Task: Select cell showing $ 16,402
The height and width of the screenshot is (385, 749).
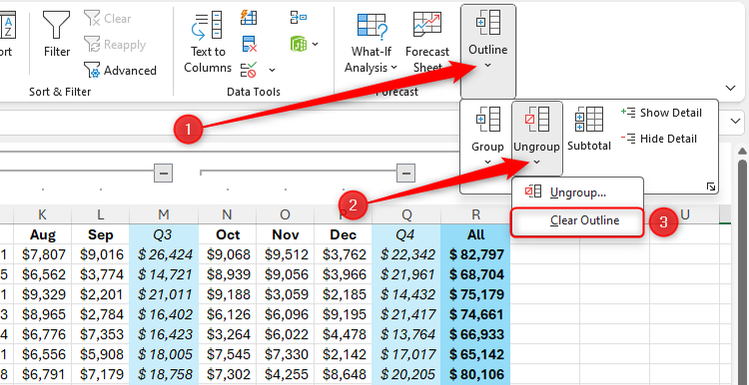Action: [163, 314]
